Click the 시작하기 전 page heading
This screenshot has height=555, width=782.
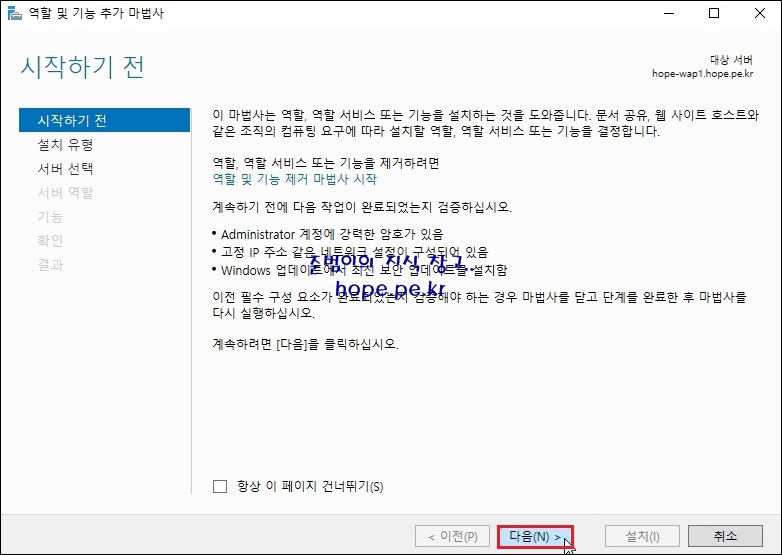pyautogui.click(x=82, y=67)
